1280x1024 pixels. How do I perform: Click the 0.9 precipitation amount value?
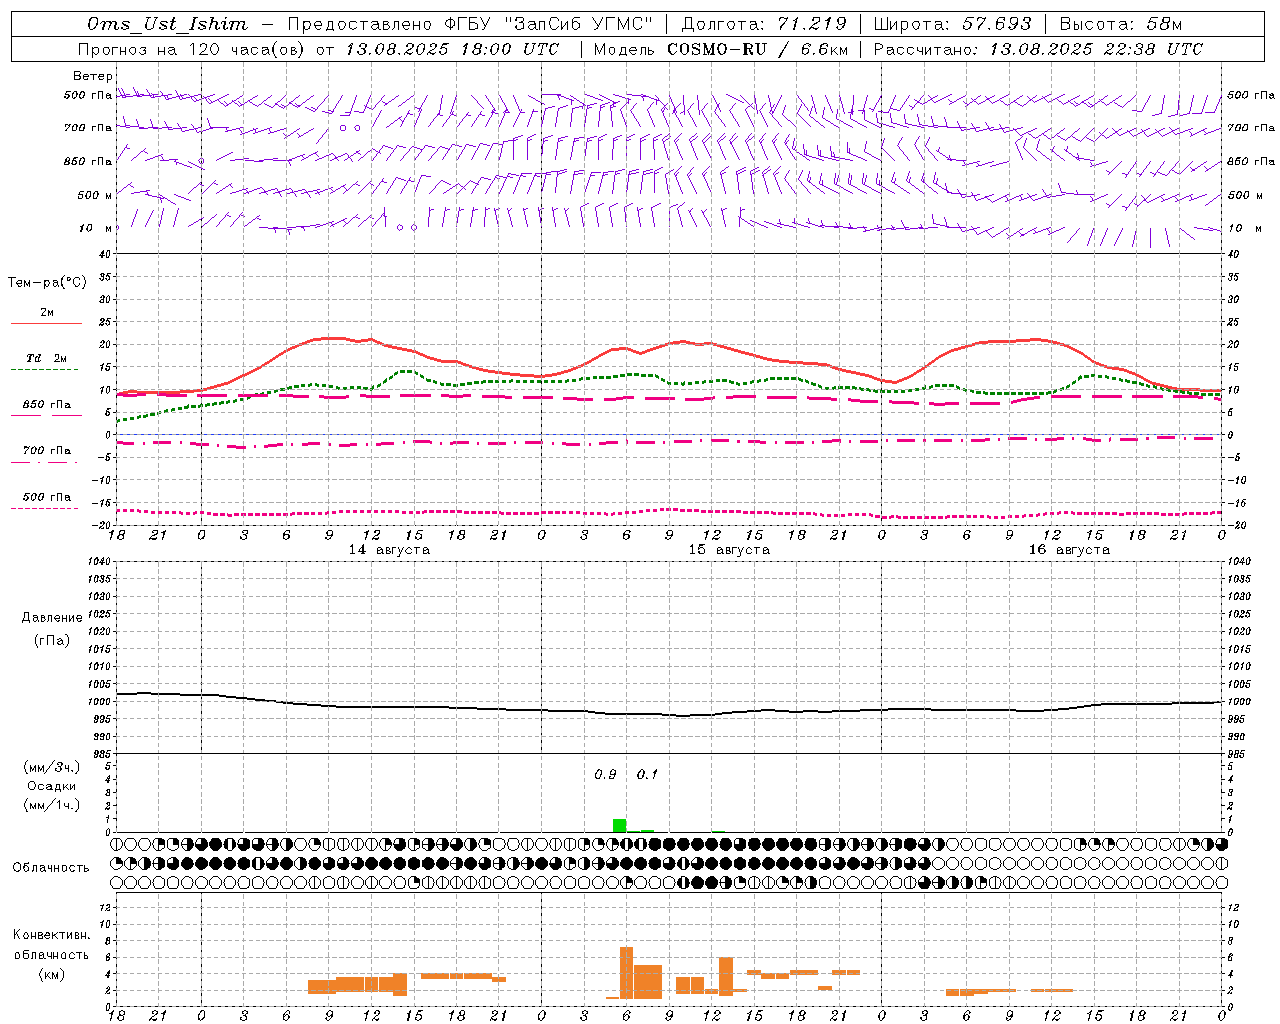click(x=605, y=775)
